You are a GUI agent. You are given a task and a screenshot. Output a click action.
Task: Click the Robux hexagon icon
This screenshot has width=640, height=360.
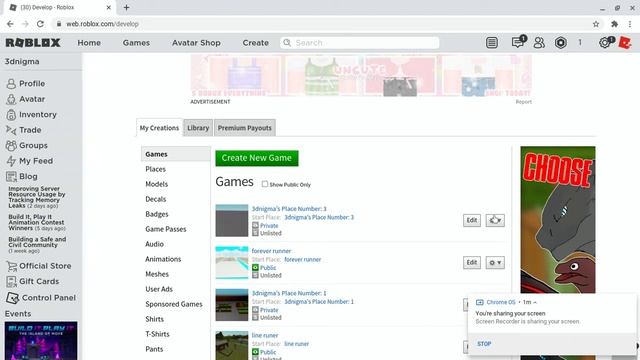pyautogui.click(x=561, y=42)
